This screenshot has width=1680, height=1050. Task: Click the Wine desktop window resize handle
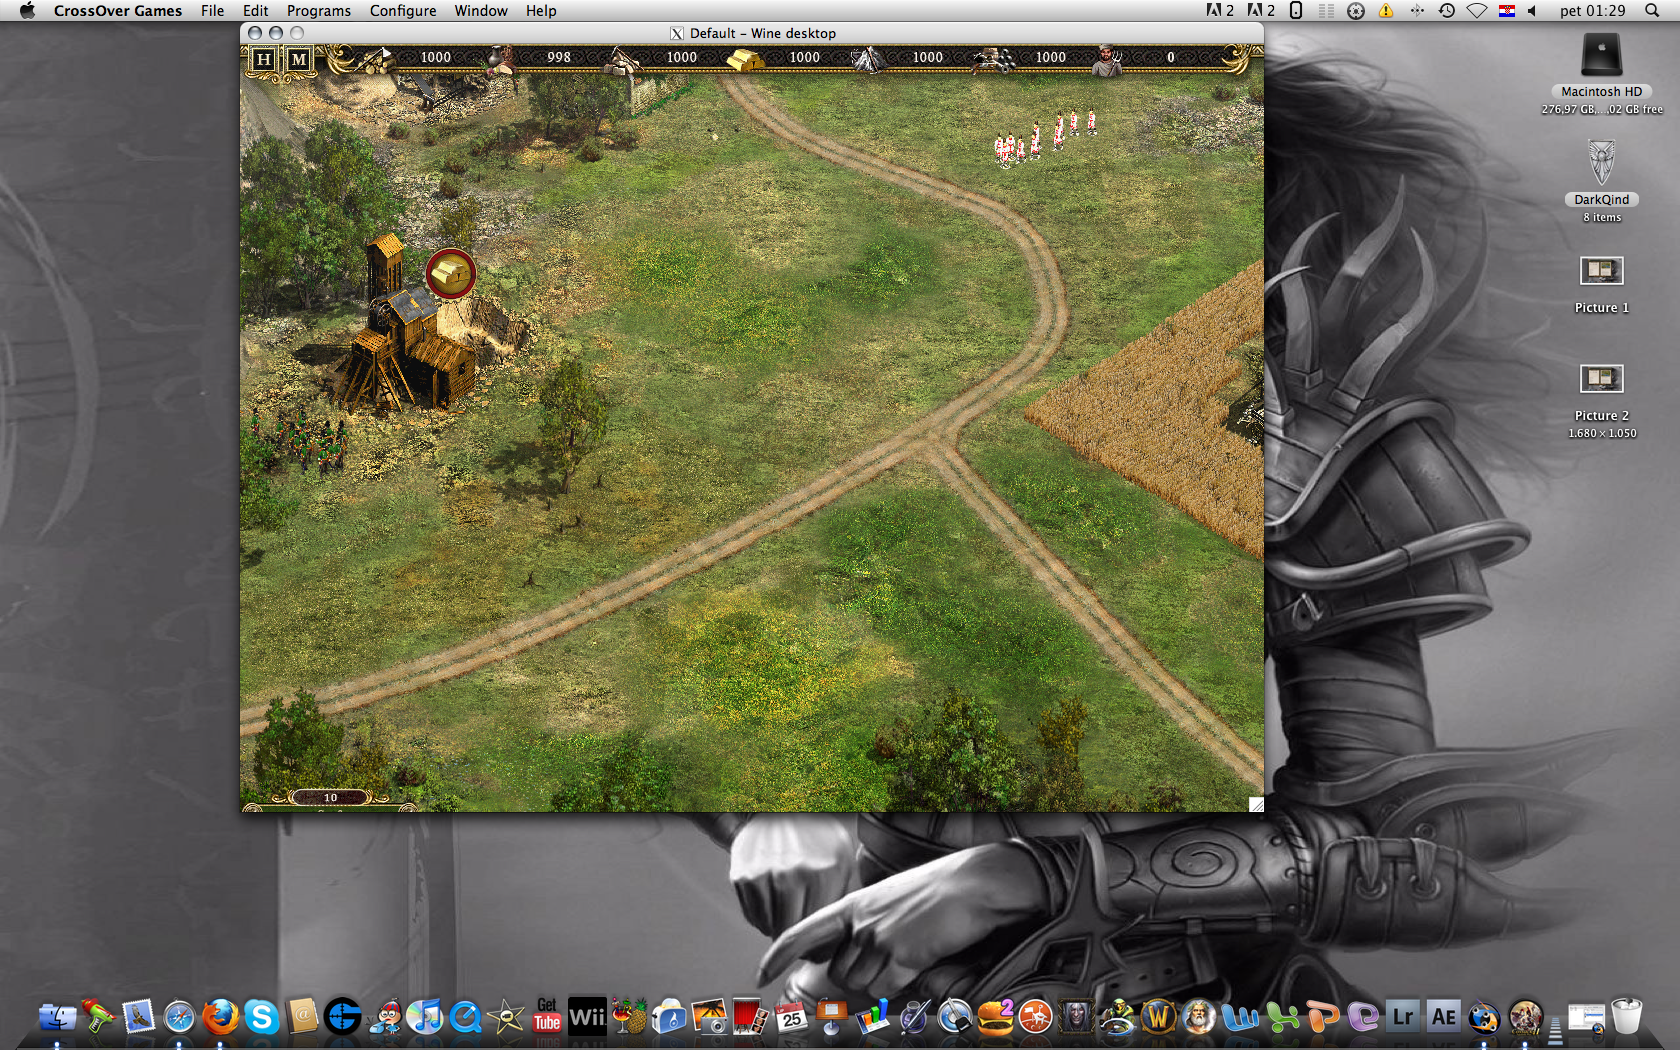coord(1256,804)
